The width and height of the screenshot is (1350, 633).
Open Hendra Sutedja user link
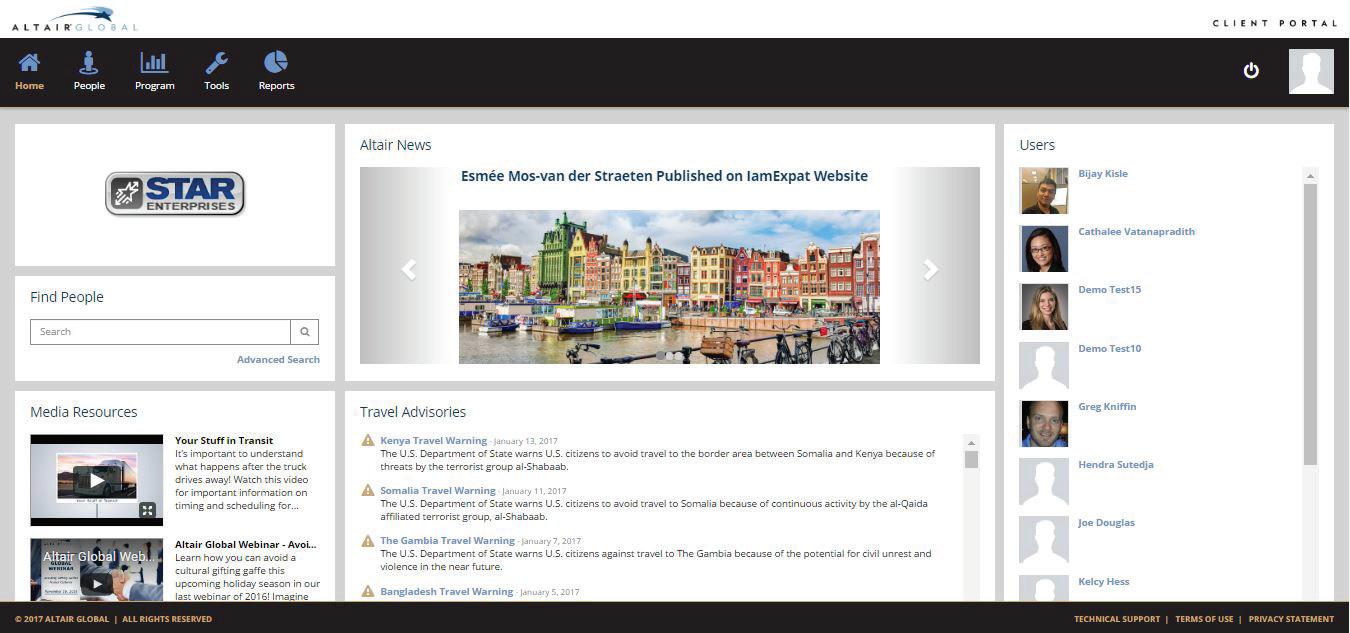coord(1116,465)
